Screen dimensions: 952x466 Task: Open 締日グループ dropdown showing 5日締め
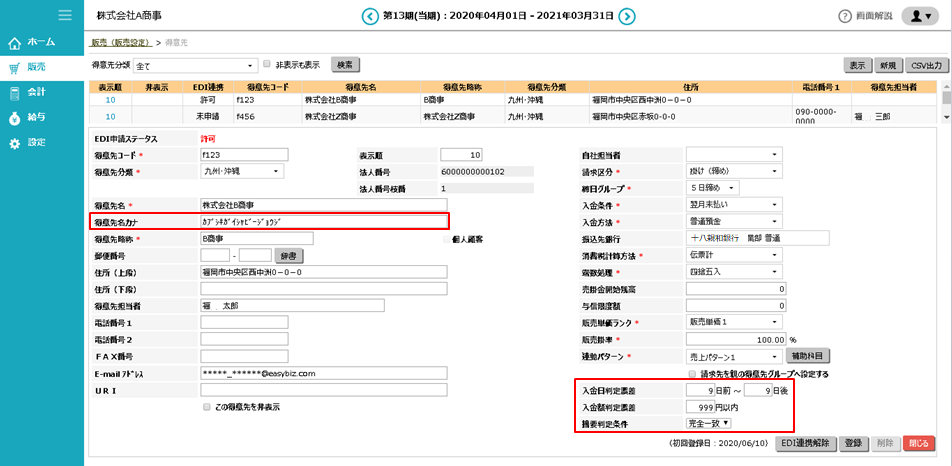pyautogui.click(x=713, y=188)
